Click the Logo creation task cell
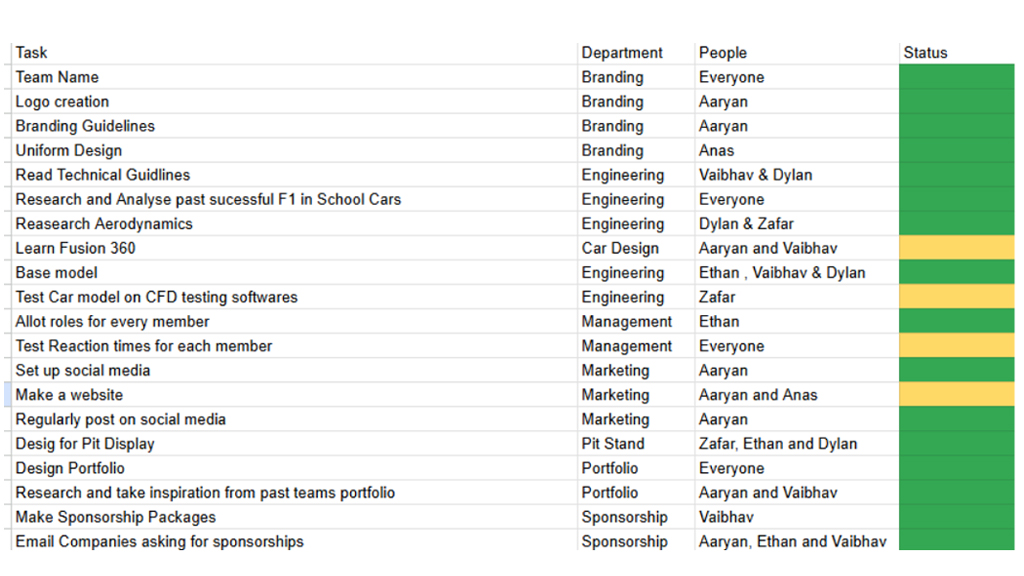1024x576 pixels. pos(295,102)
